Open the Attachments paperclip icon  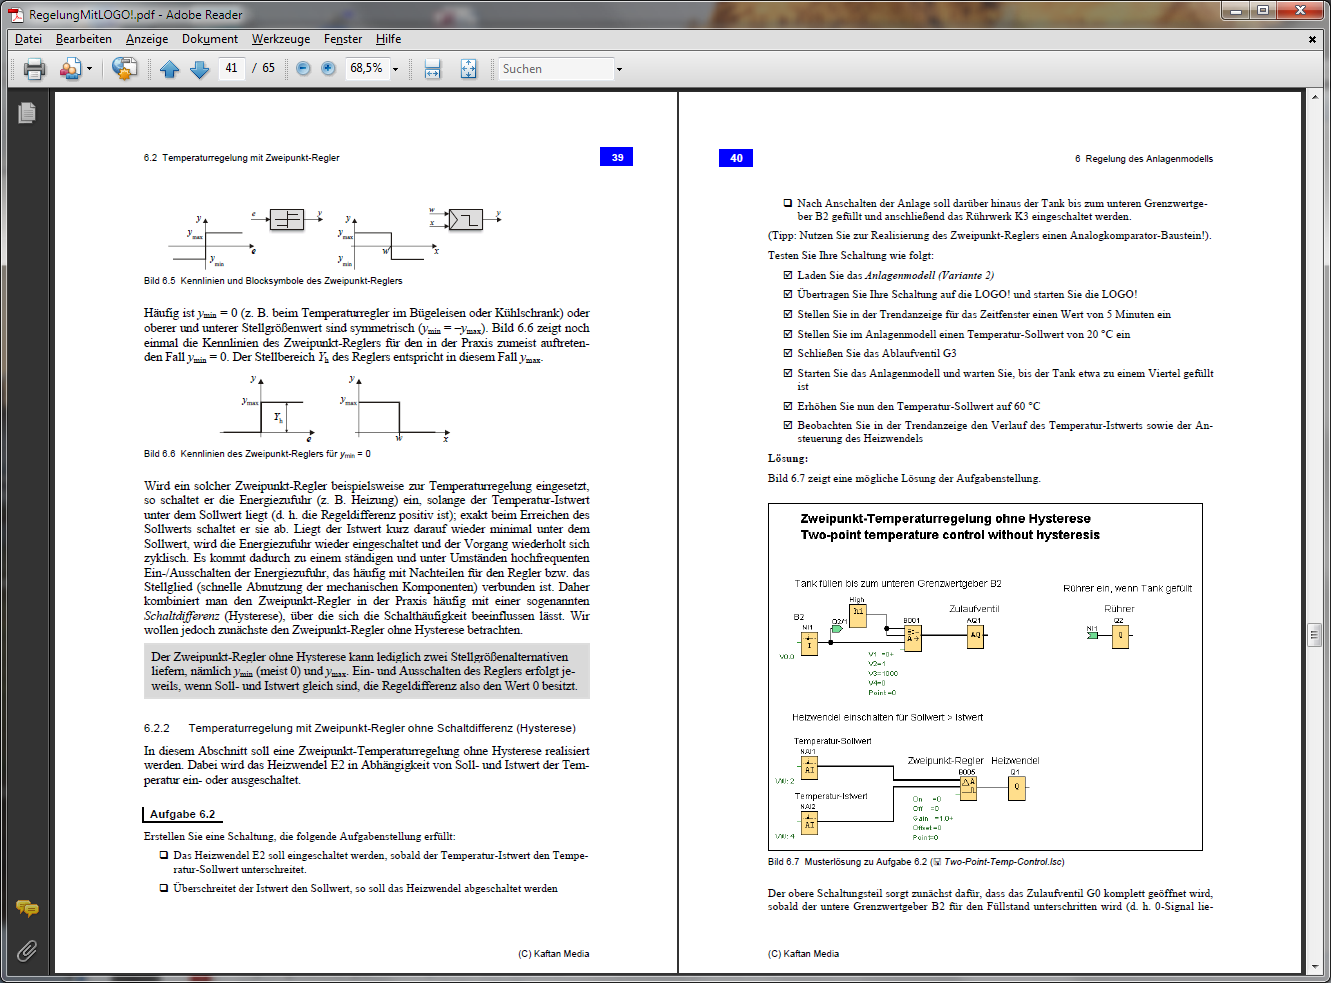[x=27, y=950]
